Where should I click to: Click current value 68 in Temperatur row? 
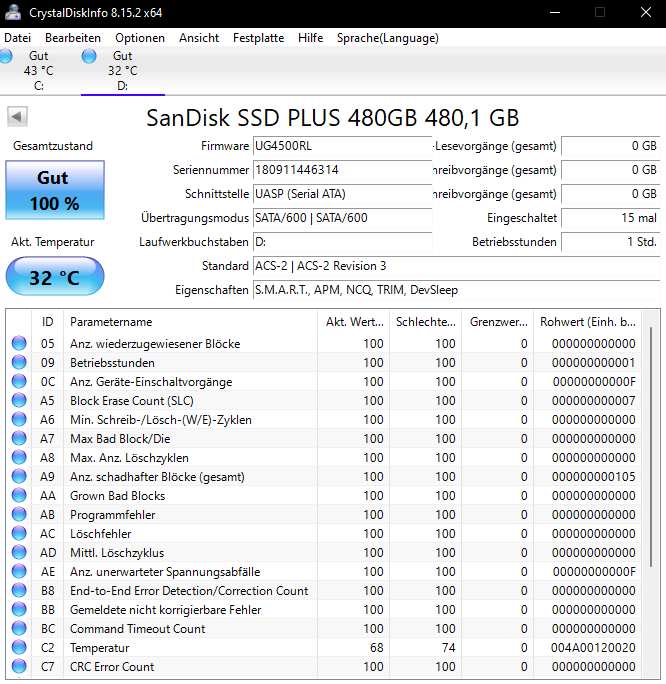tap(376, 647)
